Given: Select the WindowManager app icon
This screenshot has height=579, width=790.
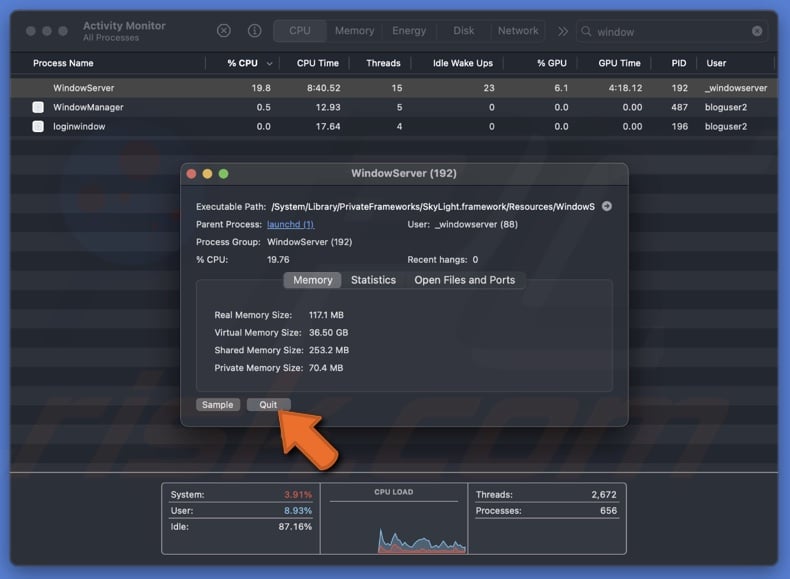Looking at the screenshot, I should [38, 107].
